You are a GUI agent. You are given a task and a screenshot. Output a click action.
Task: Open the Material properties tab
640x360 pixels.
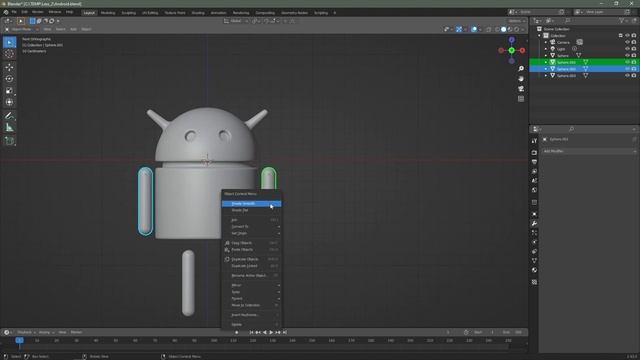tap(534, 270)
